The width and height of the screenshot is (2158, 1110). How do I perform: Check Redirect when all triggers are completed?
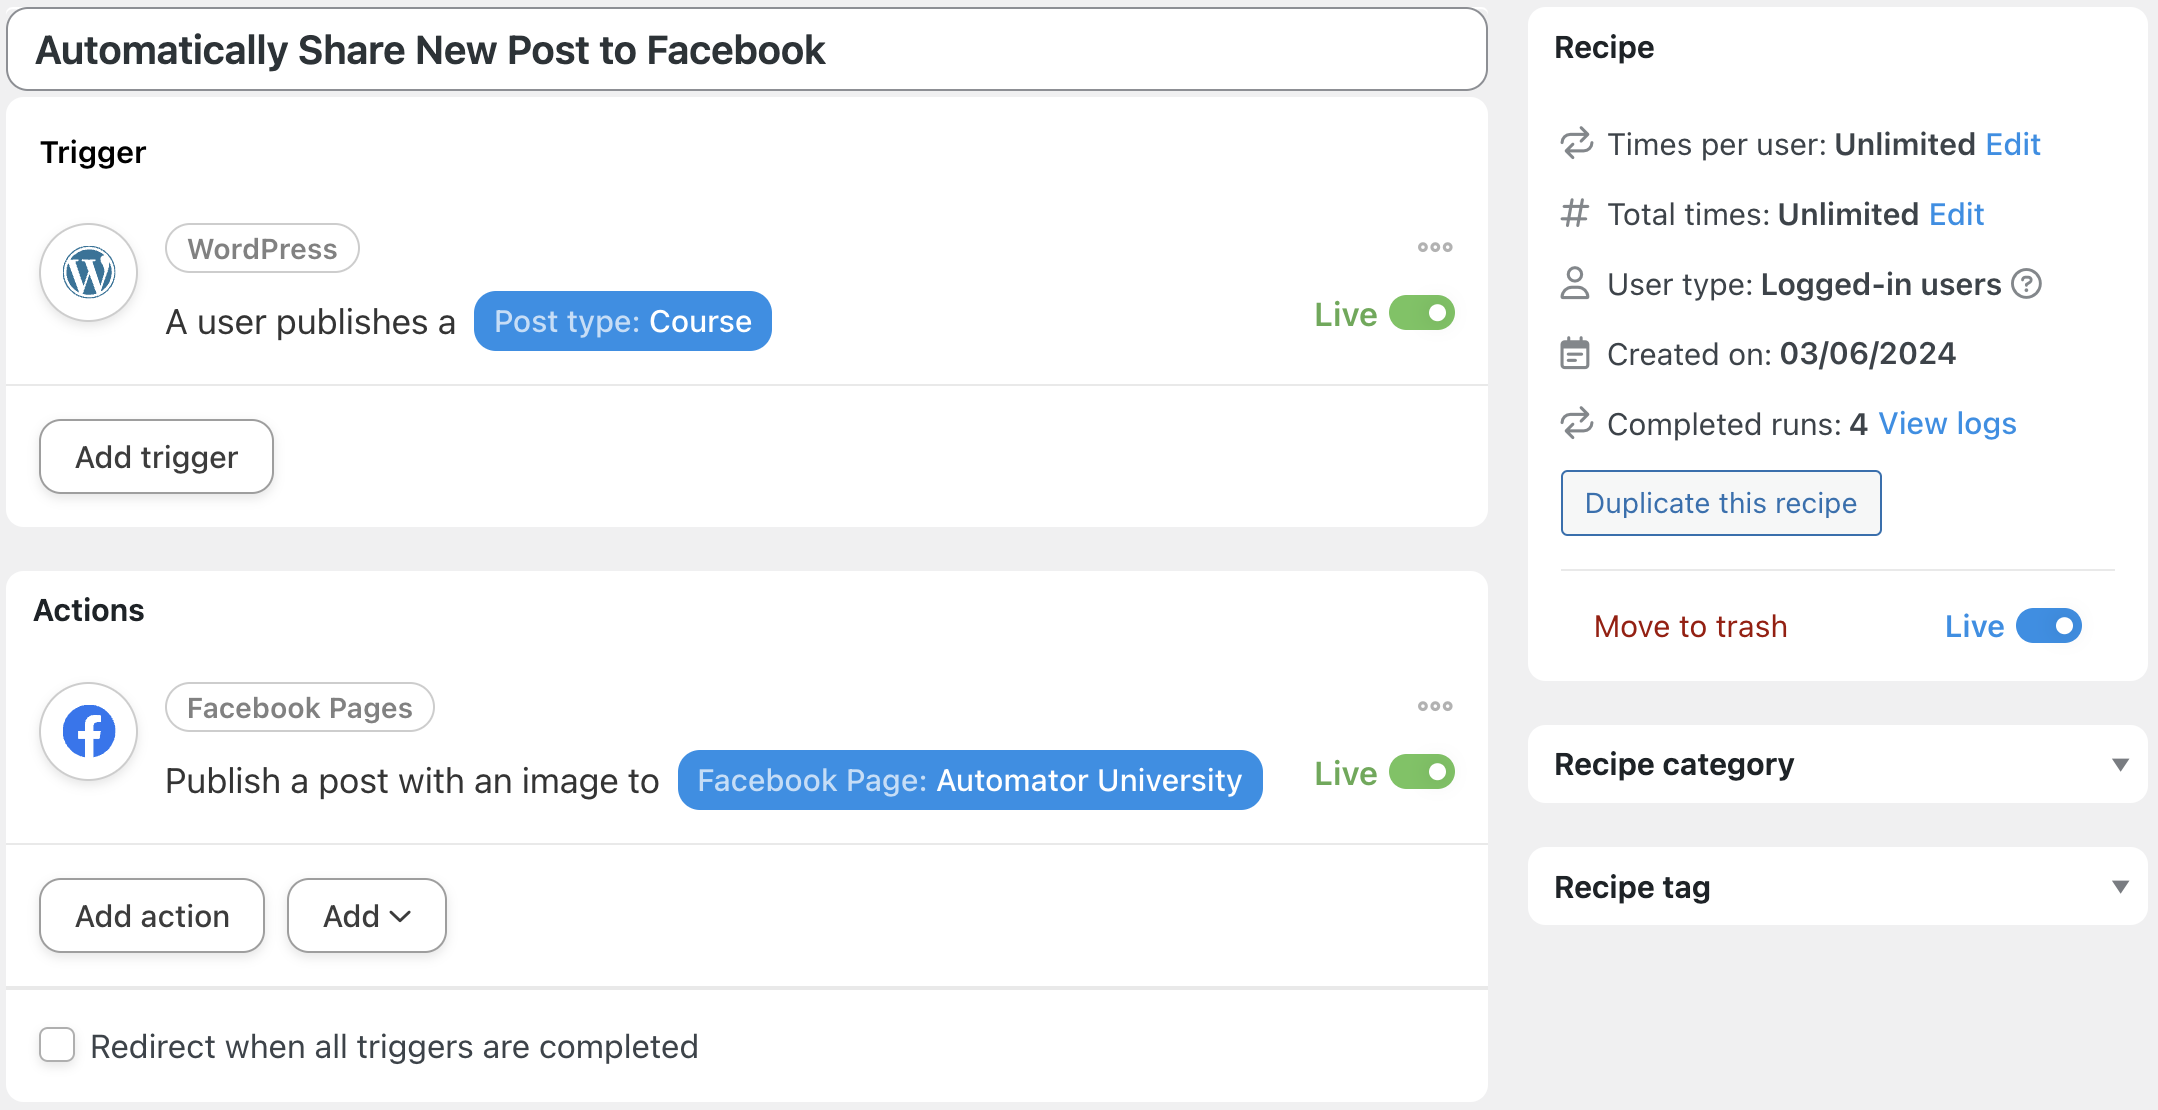coord(57,1045)
